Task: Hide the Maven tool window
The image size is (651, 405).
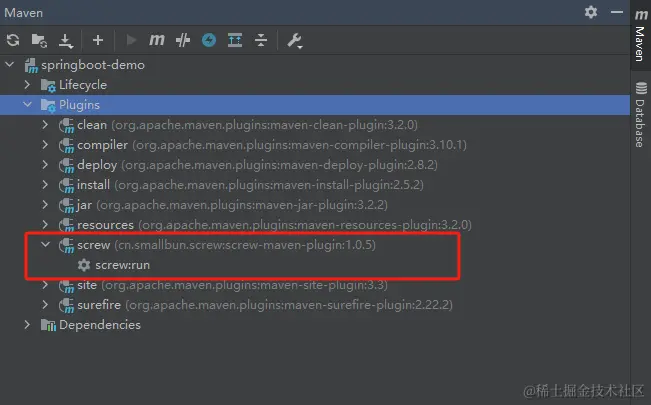Action: [617, 12]
